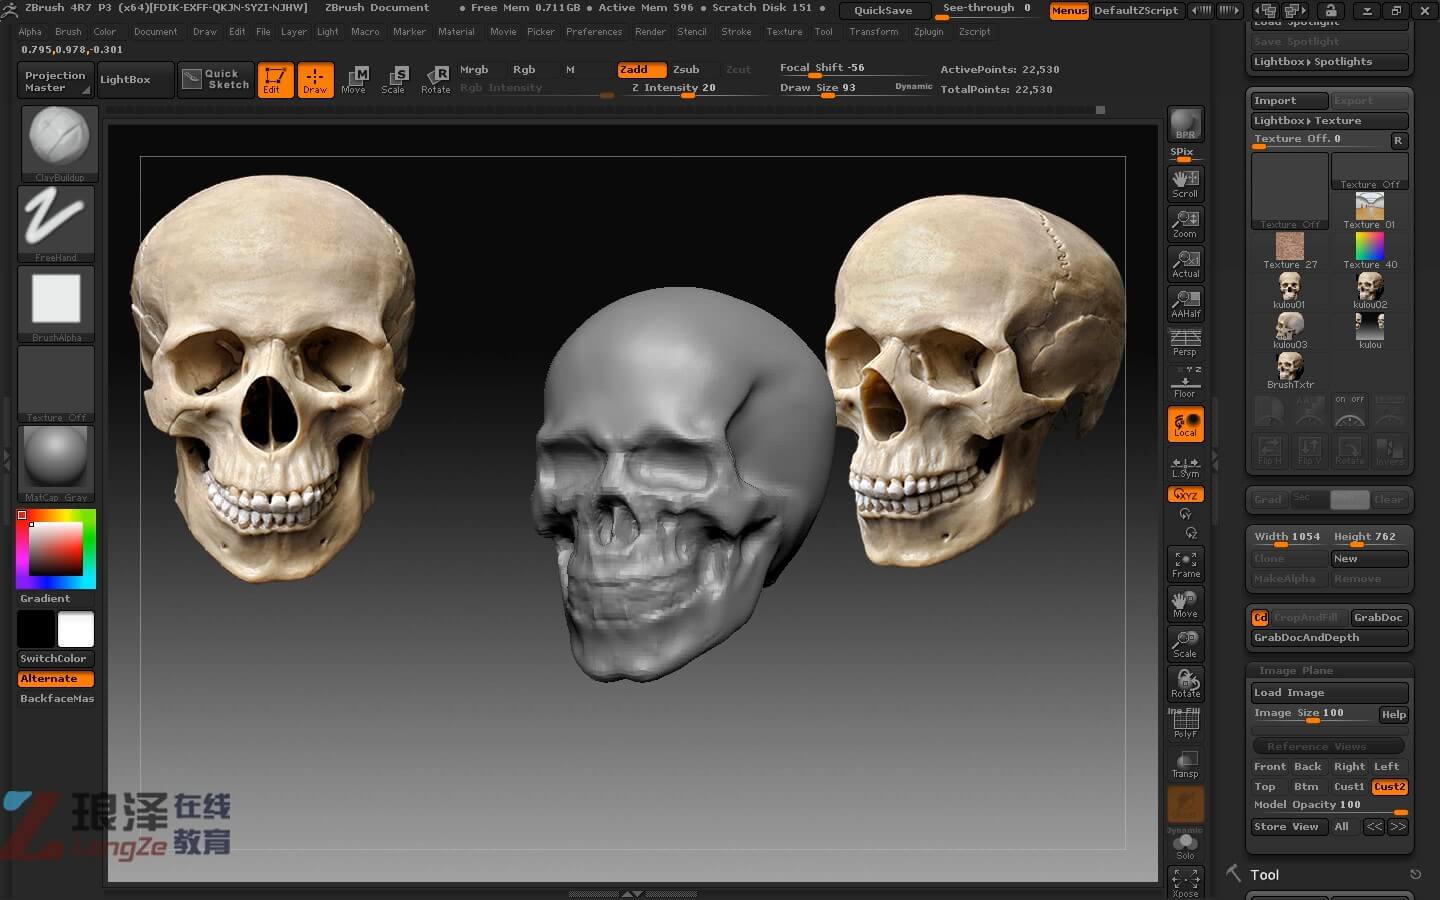Expand the Lightbox Spotlights section

[x=1329, y=62]
